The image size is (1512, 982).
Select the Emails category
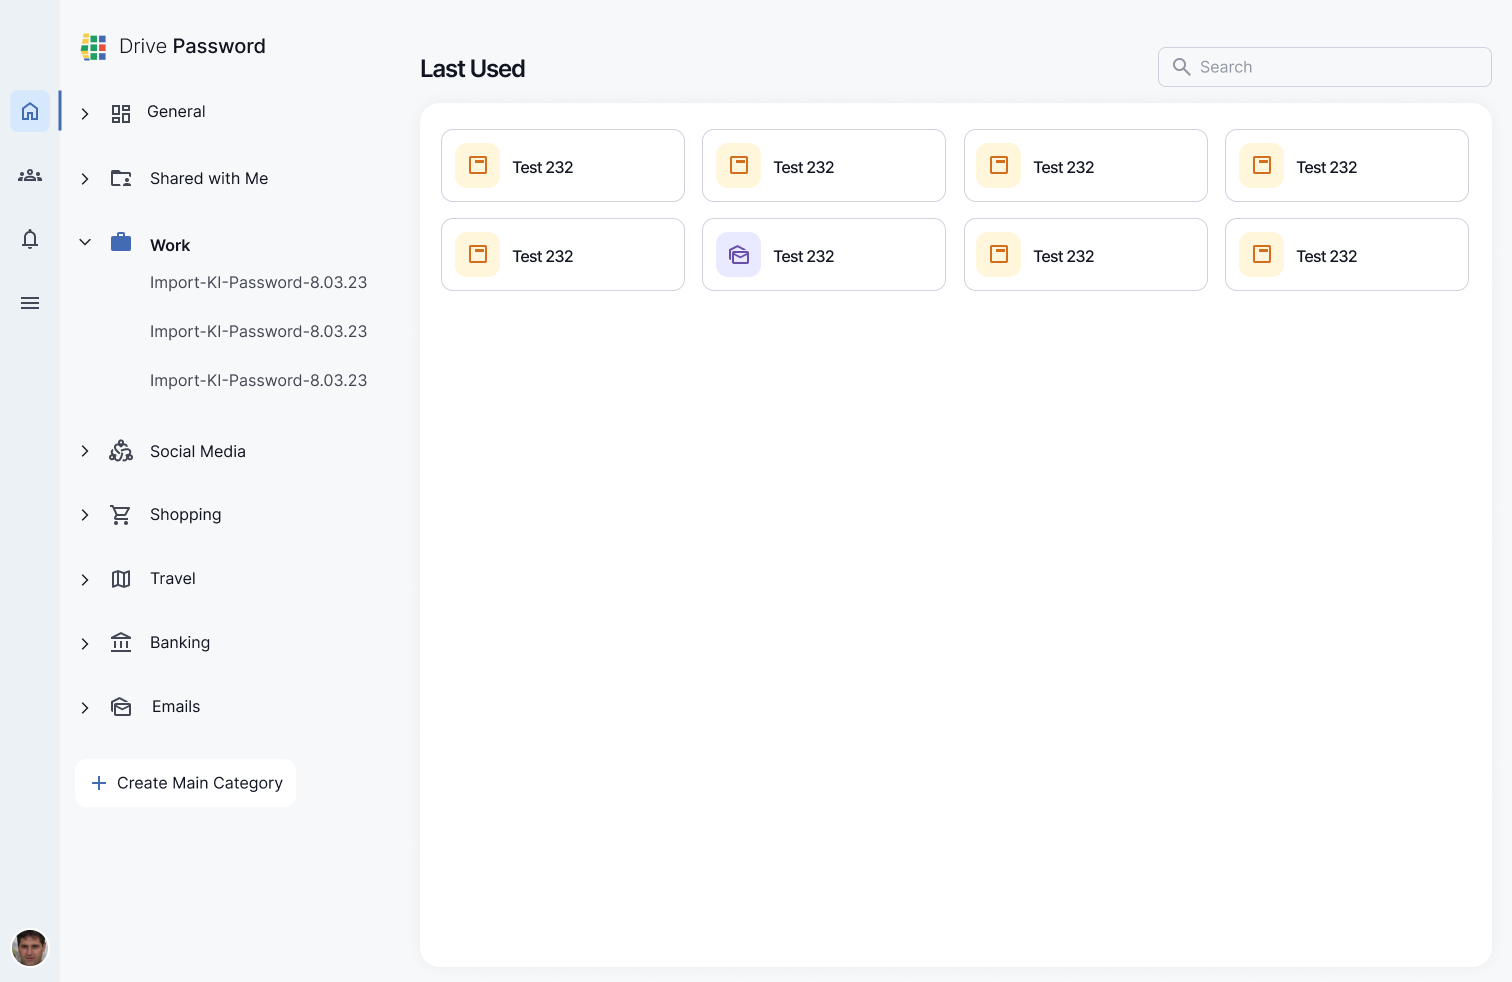pos(176,707)
